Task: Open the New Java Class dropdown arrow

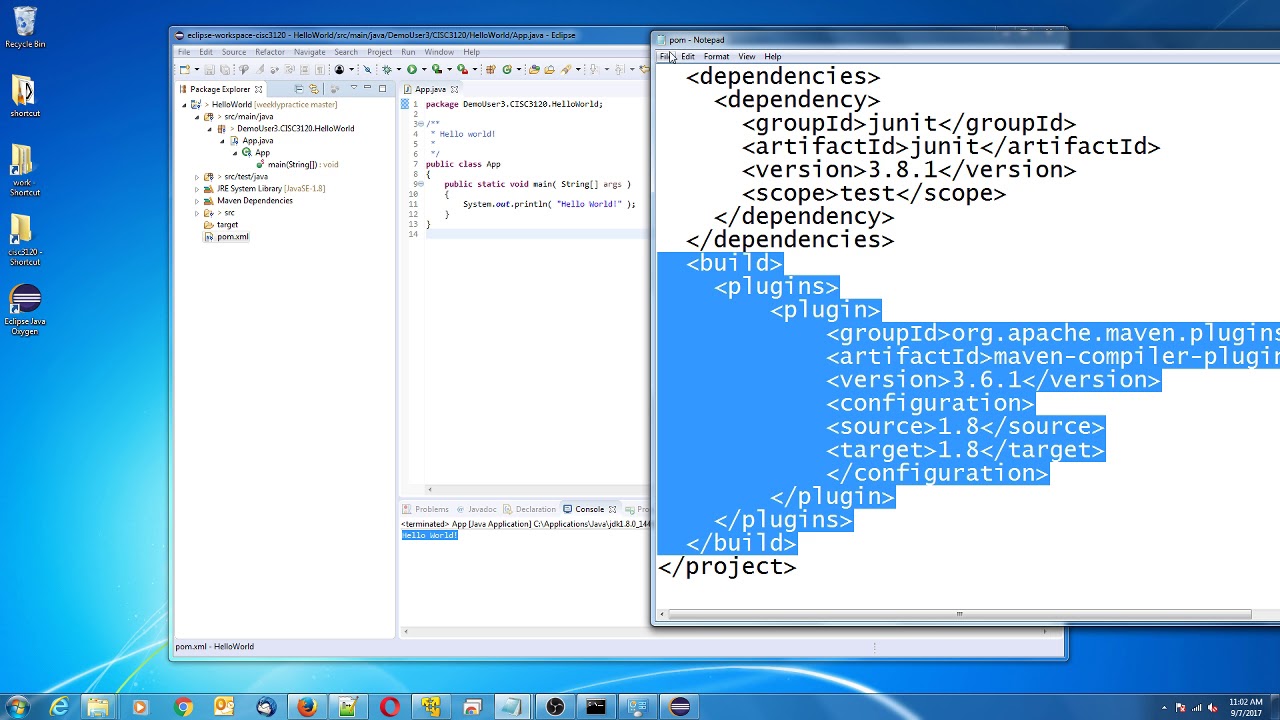Action: point(519,69)
